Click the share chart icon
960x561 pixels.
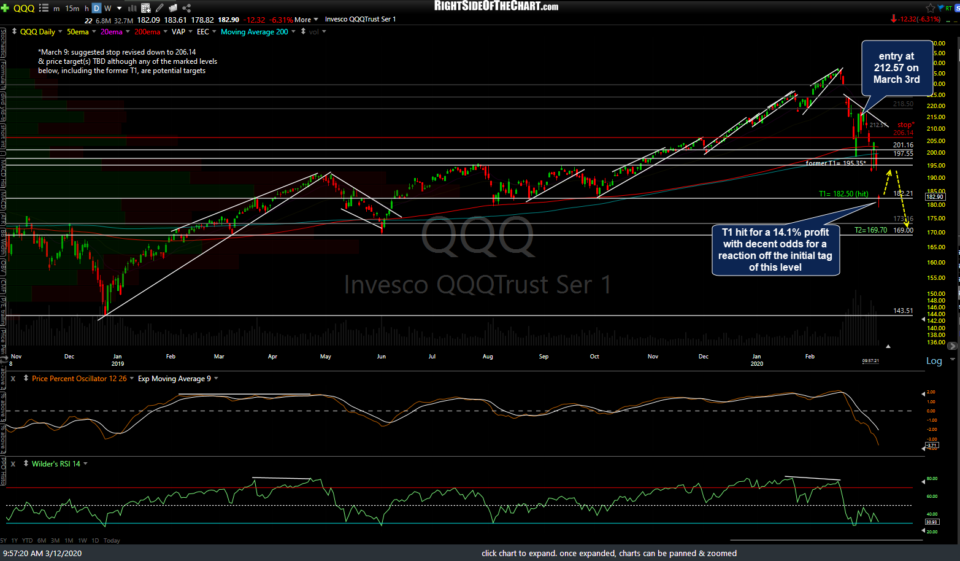click(187, 8)
